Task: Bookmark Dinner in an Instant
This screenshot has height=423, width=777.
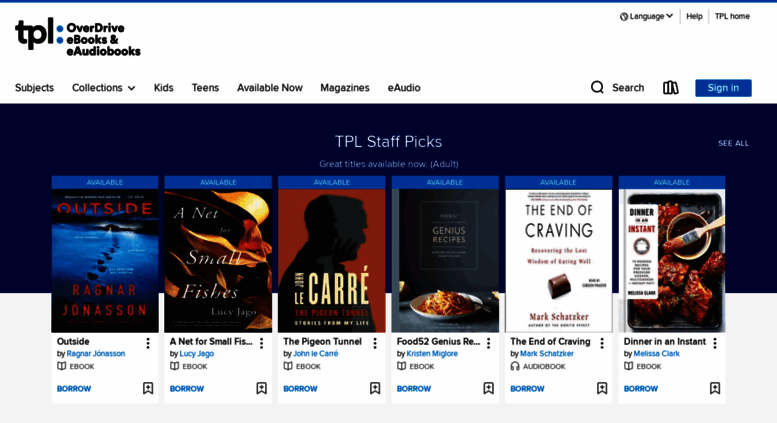Action: pyautogui.click(x=715, y=388)
